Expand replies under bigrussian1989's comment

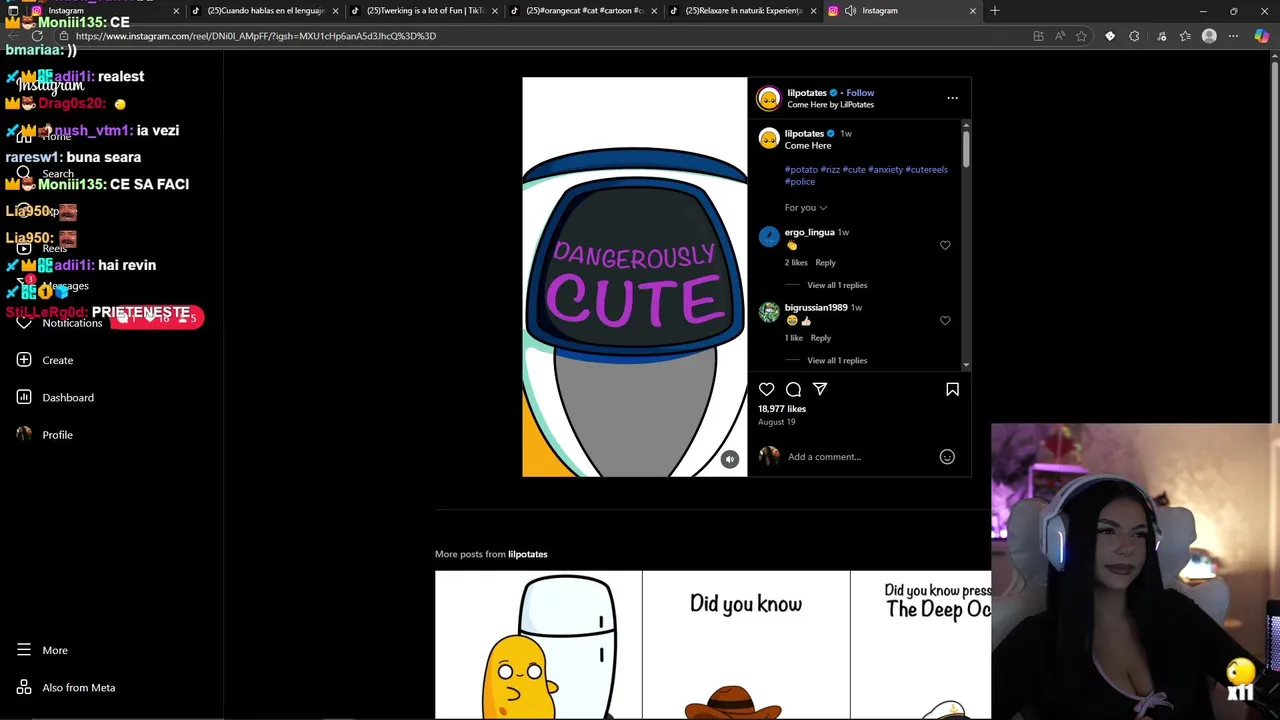(x=837, y=360)
